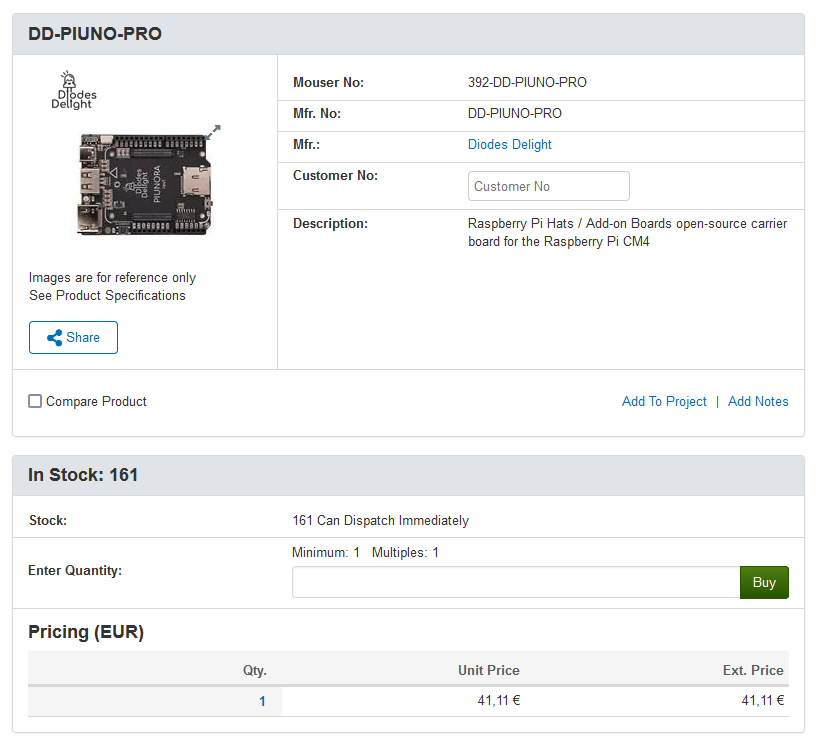
Task: Click the Unit Price column header
Action: pyautogui.click(x=489, y=671)
